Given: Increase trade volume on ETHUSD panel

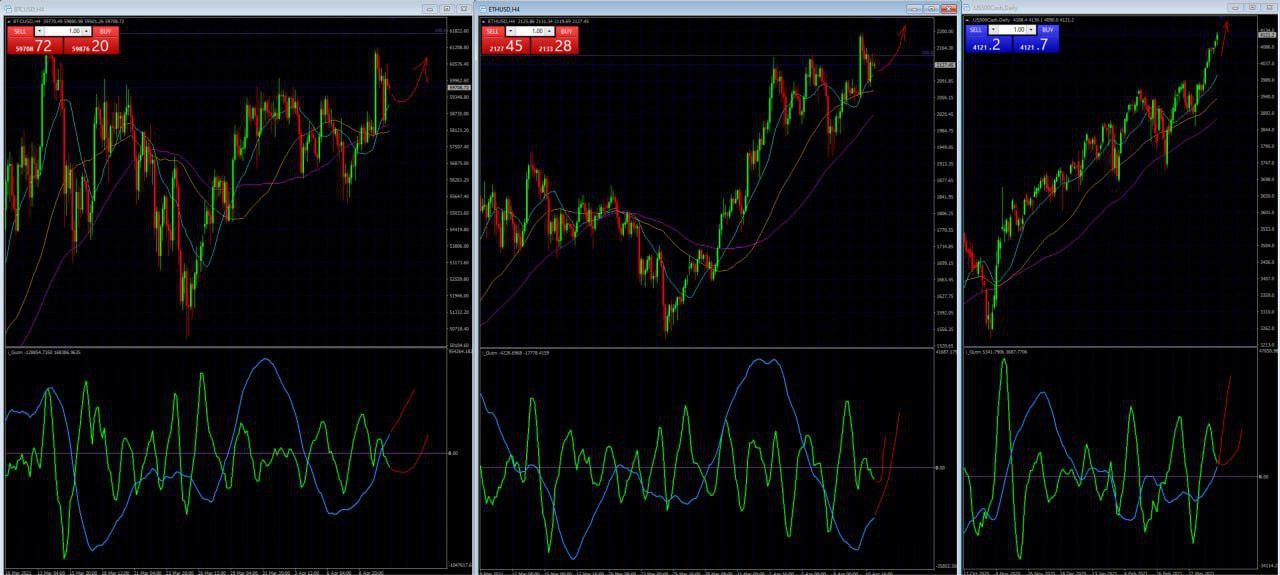Looking at the screenshot, I should pos(550,31).
